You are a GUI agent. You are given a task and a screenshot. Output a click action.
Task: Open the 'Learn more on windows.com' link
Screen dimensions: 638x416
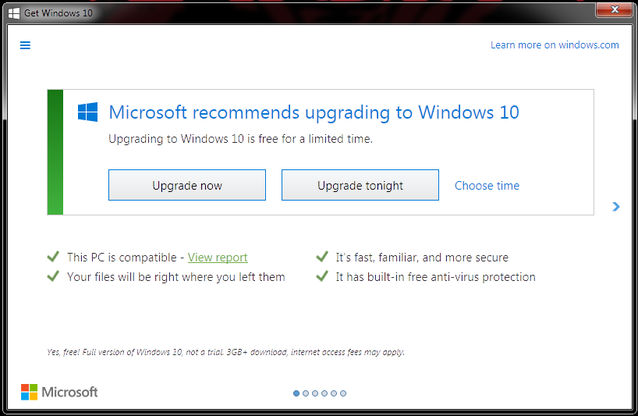554,45
